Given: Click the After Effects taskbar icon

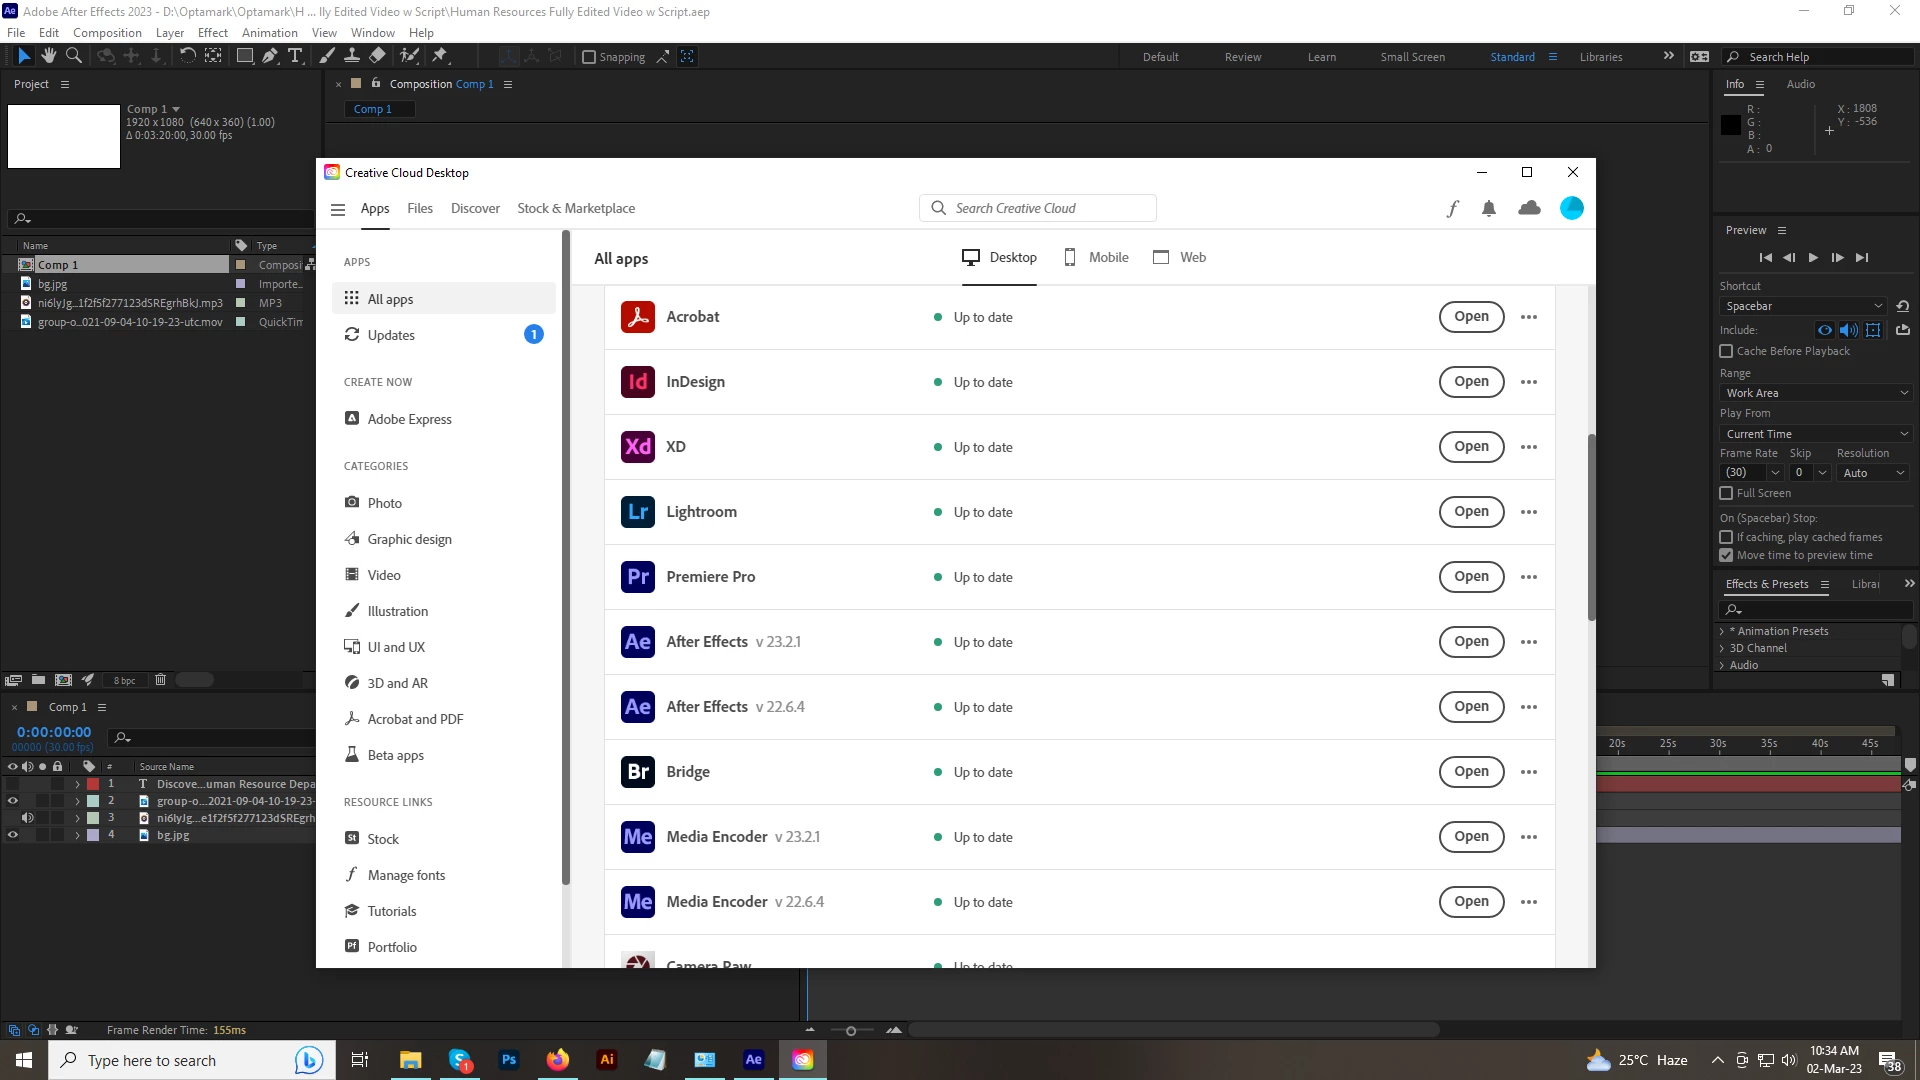Looking at the screenshot, I should click(754, 1060).
